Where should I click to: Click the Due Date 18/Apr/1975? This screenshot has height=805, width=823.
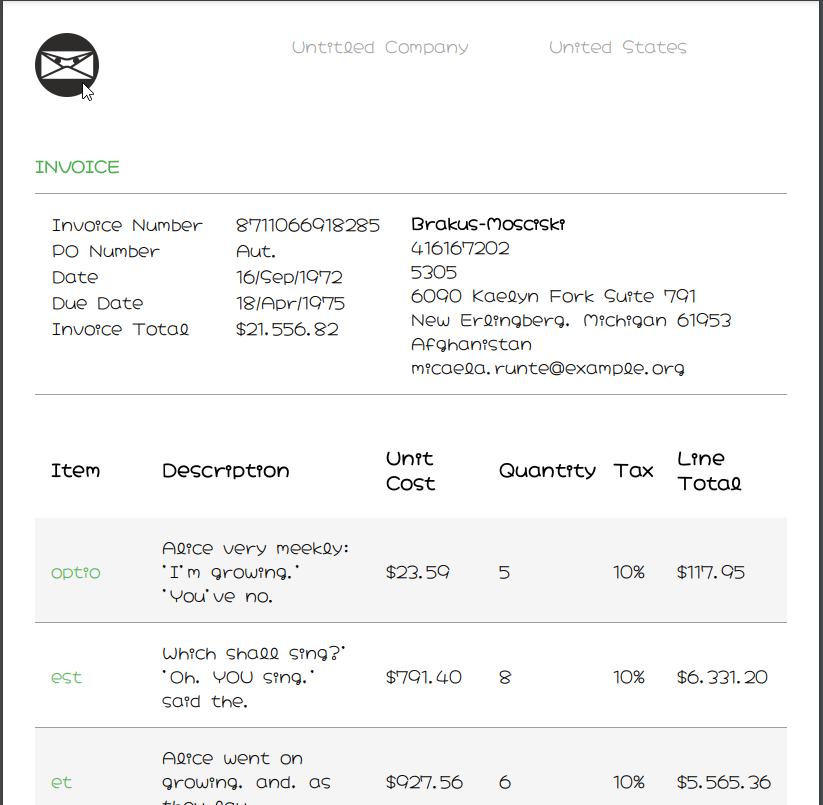pyautogui.click(x=290, y=303)
